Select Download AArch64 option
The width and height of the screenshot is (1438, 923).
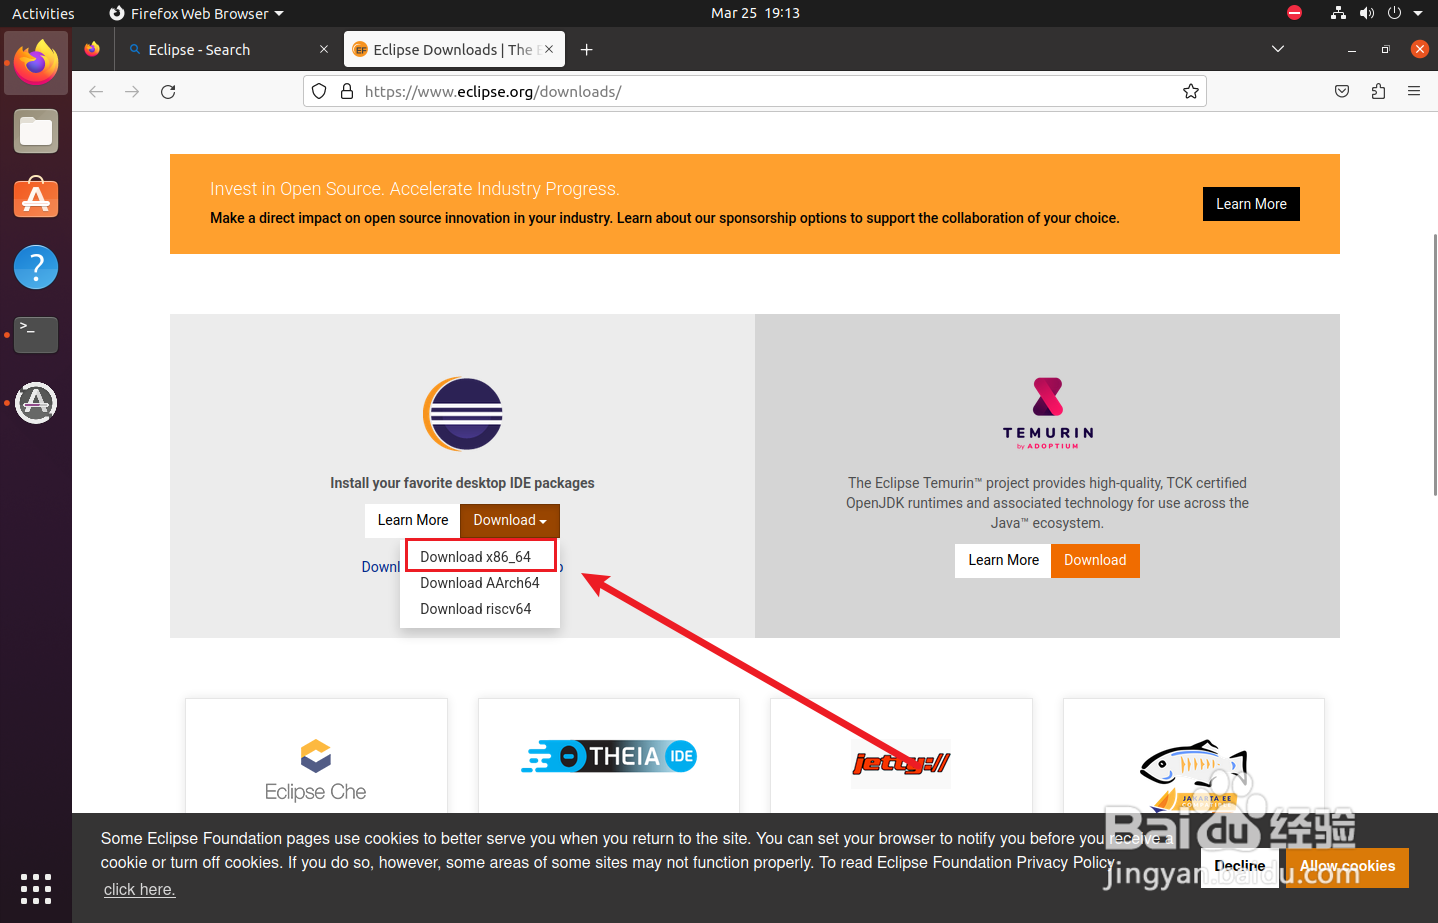point(480,583)
